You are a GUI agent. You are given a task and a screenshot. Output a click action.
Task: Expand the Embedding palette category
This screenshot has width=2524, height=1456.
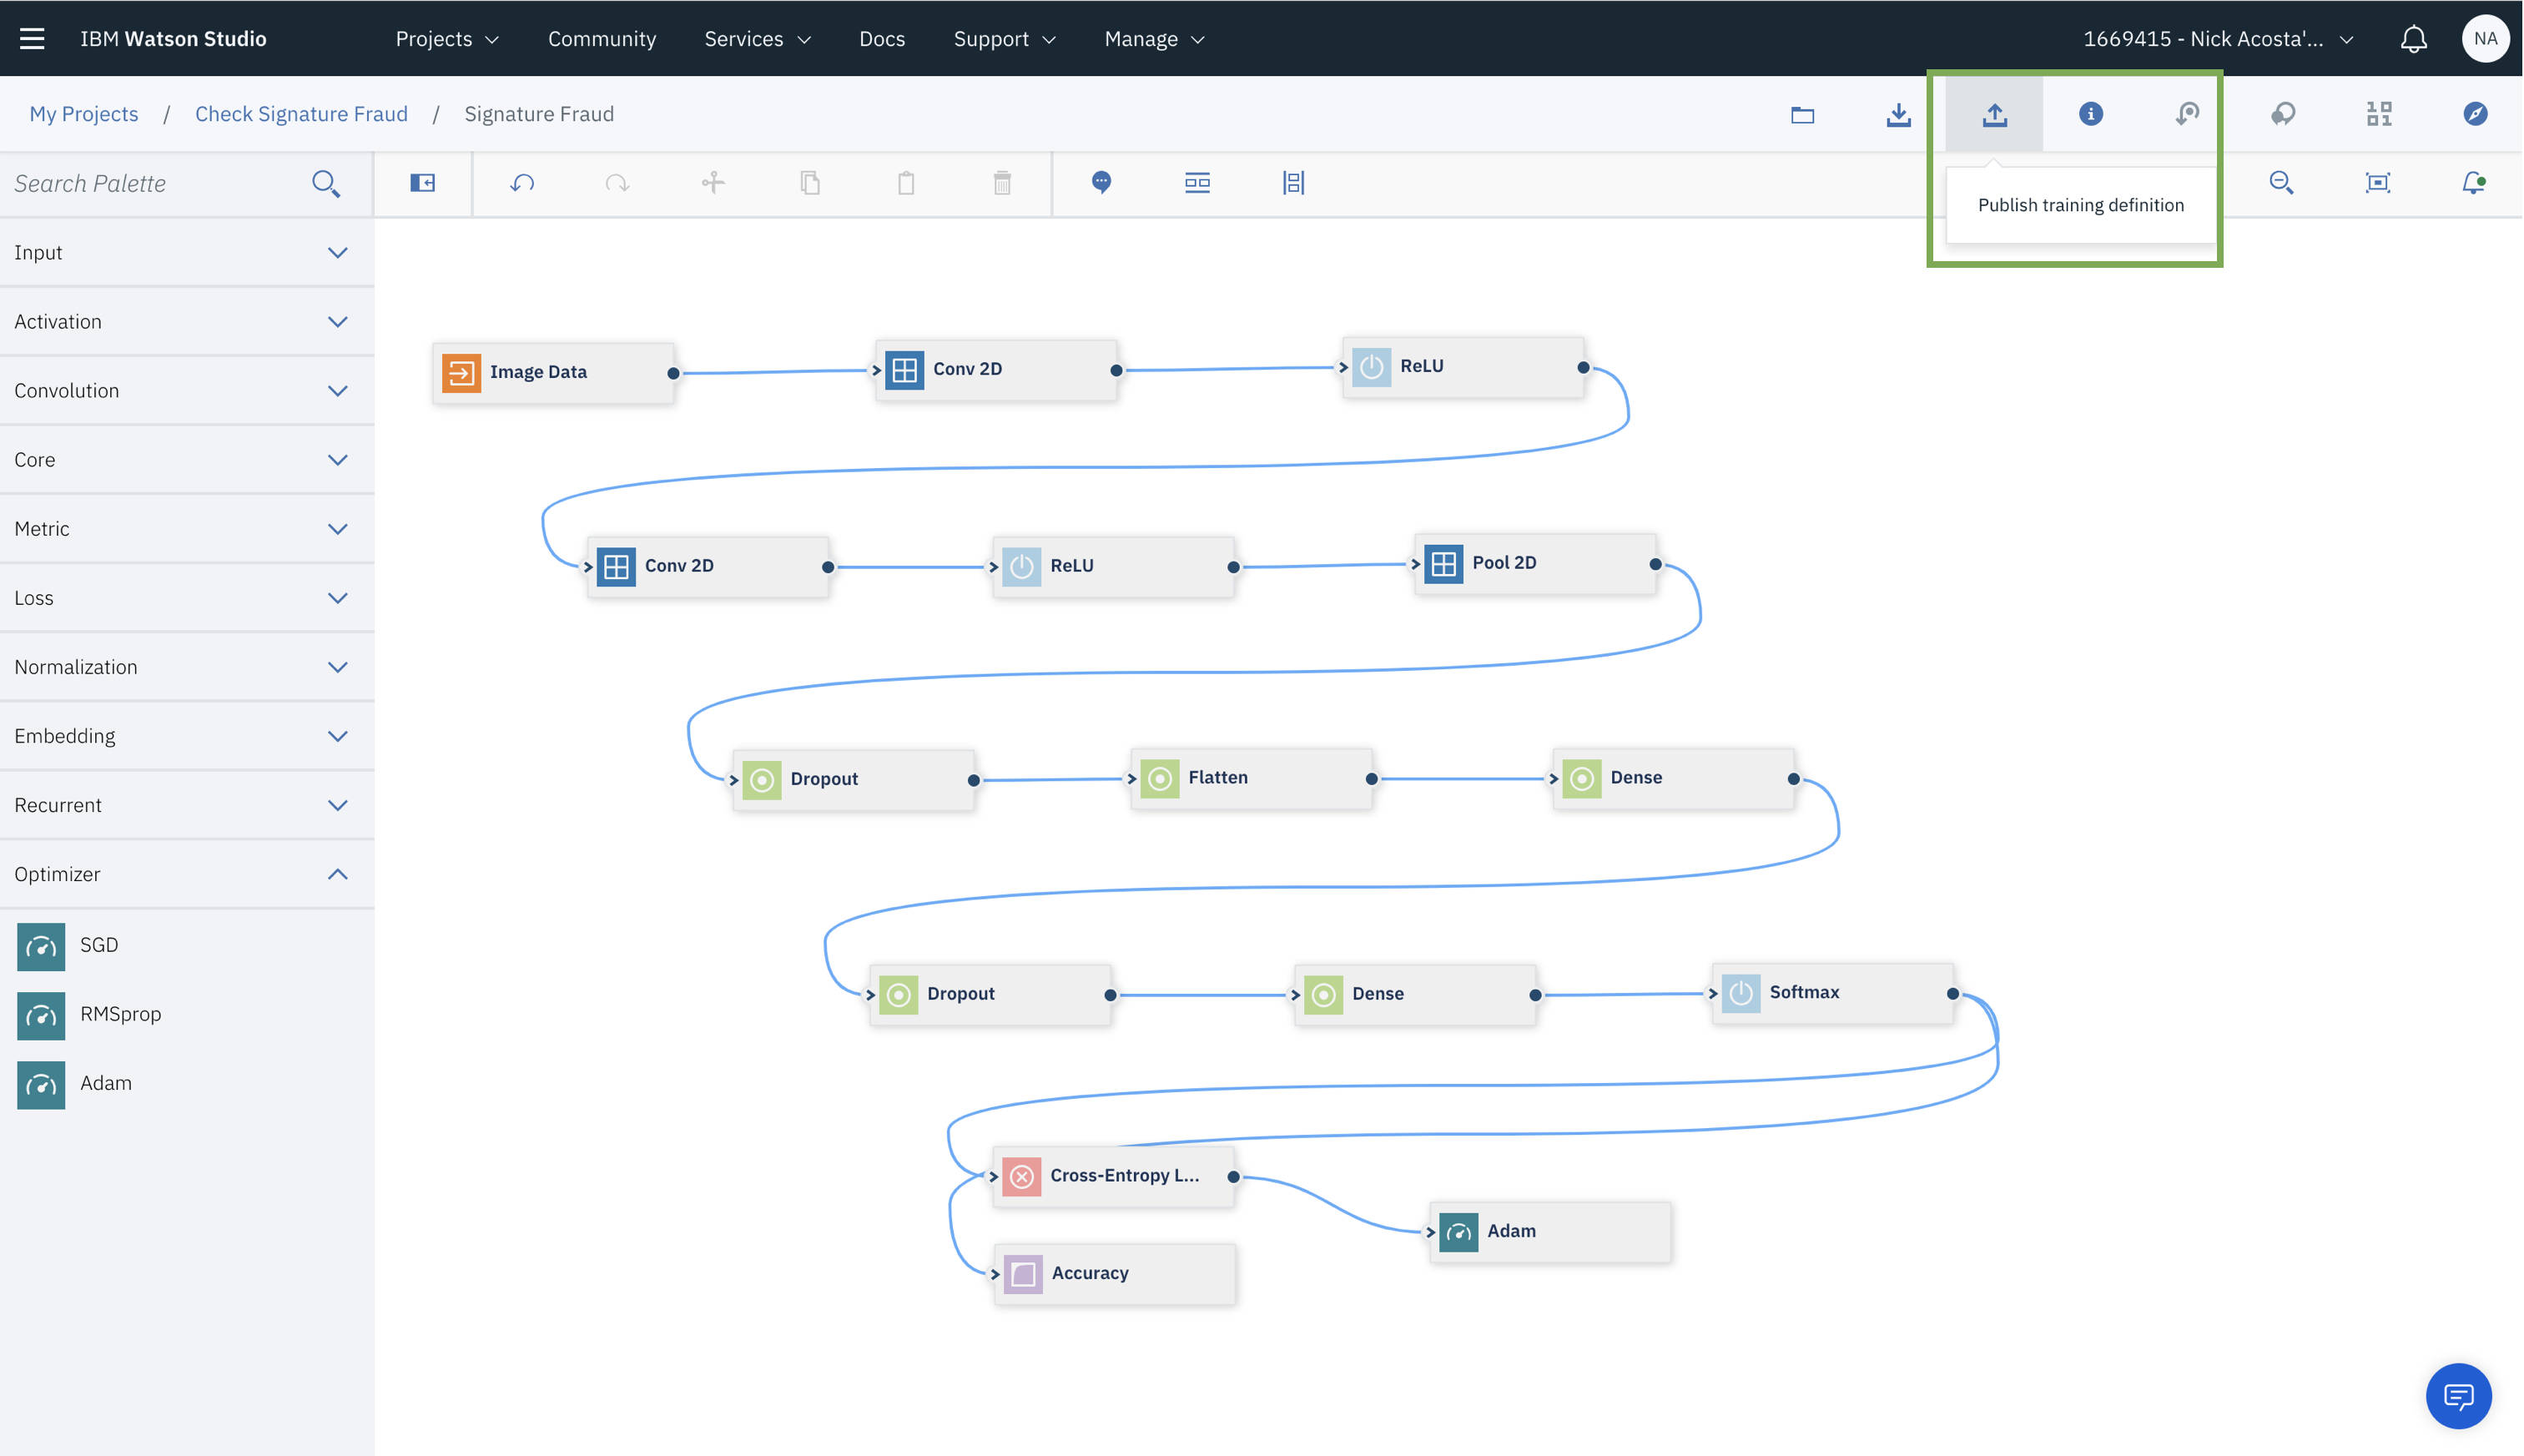point(187,736)
